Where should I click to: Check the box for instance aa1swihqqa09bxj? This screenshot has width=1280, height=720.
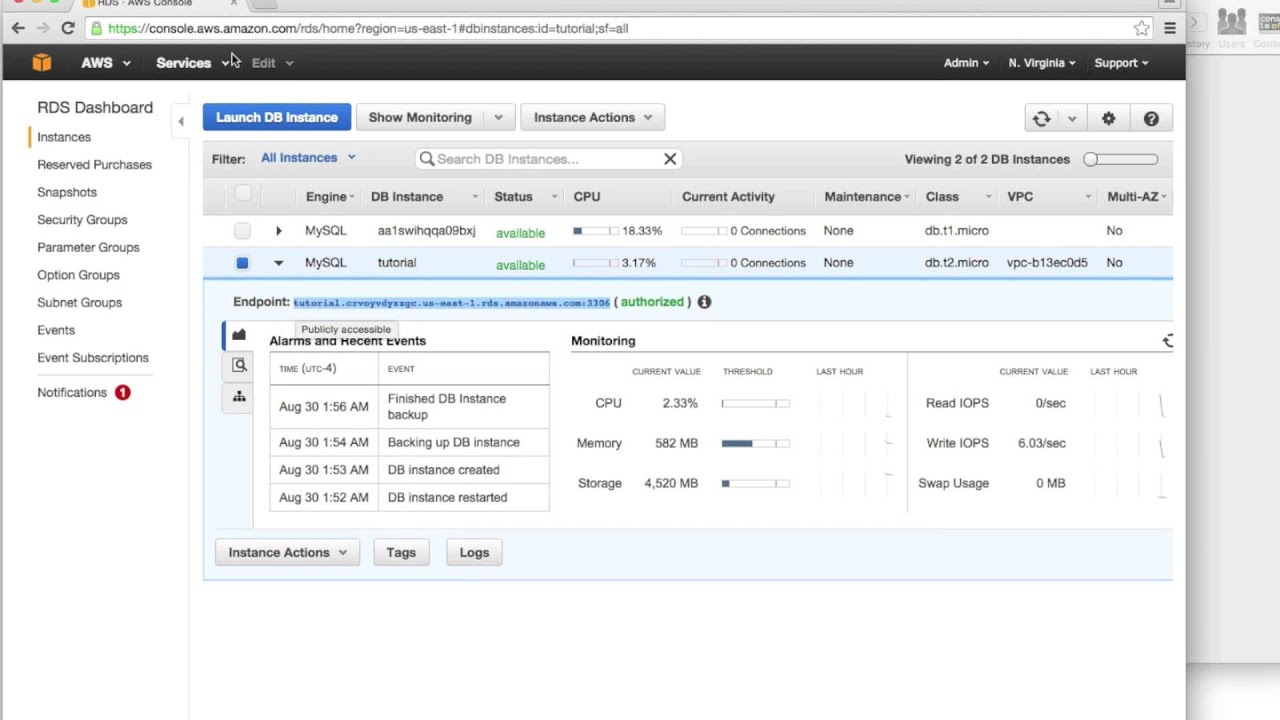pyautogui.click(x=242, y=231)
